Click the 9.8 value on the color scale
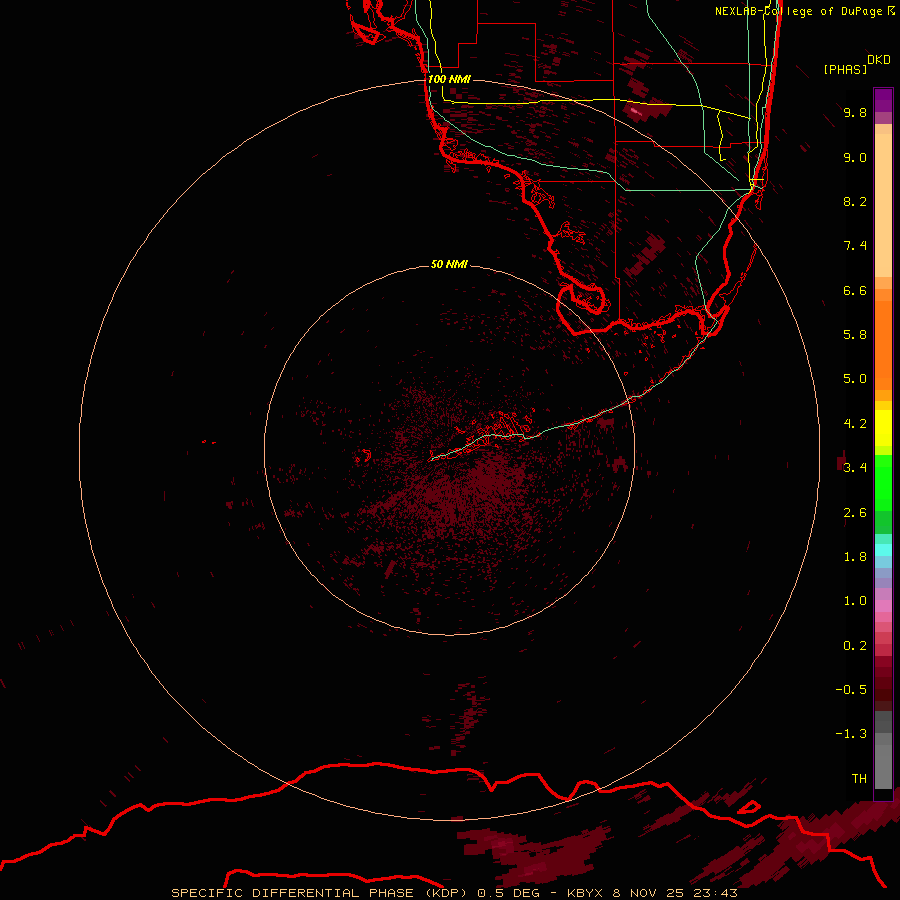The image size is (900, 900). click(855, 112)
